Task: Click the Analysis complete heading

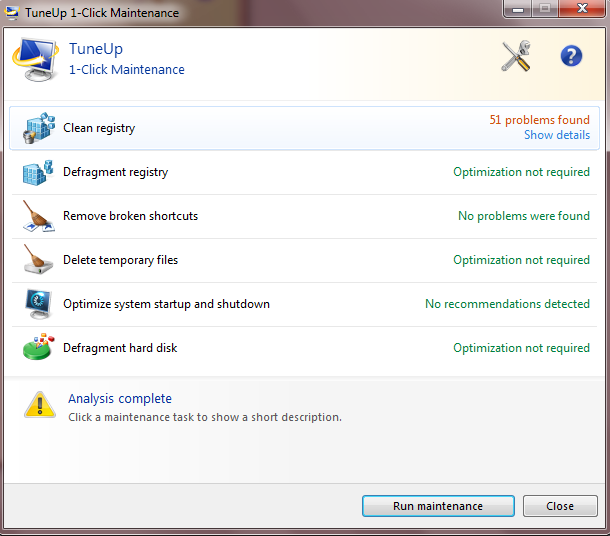Action: (120, 399)
